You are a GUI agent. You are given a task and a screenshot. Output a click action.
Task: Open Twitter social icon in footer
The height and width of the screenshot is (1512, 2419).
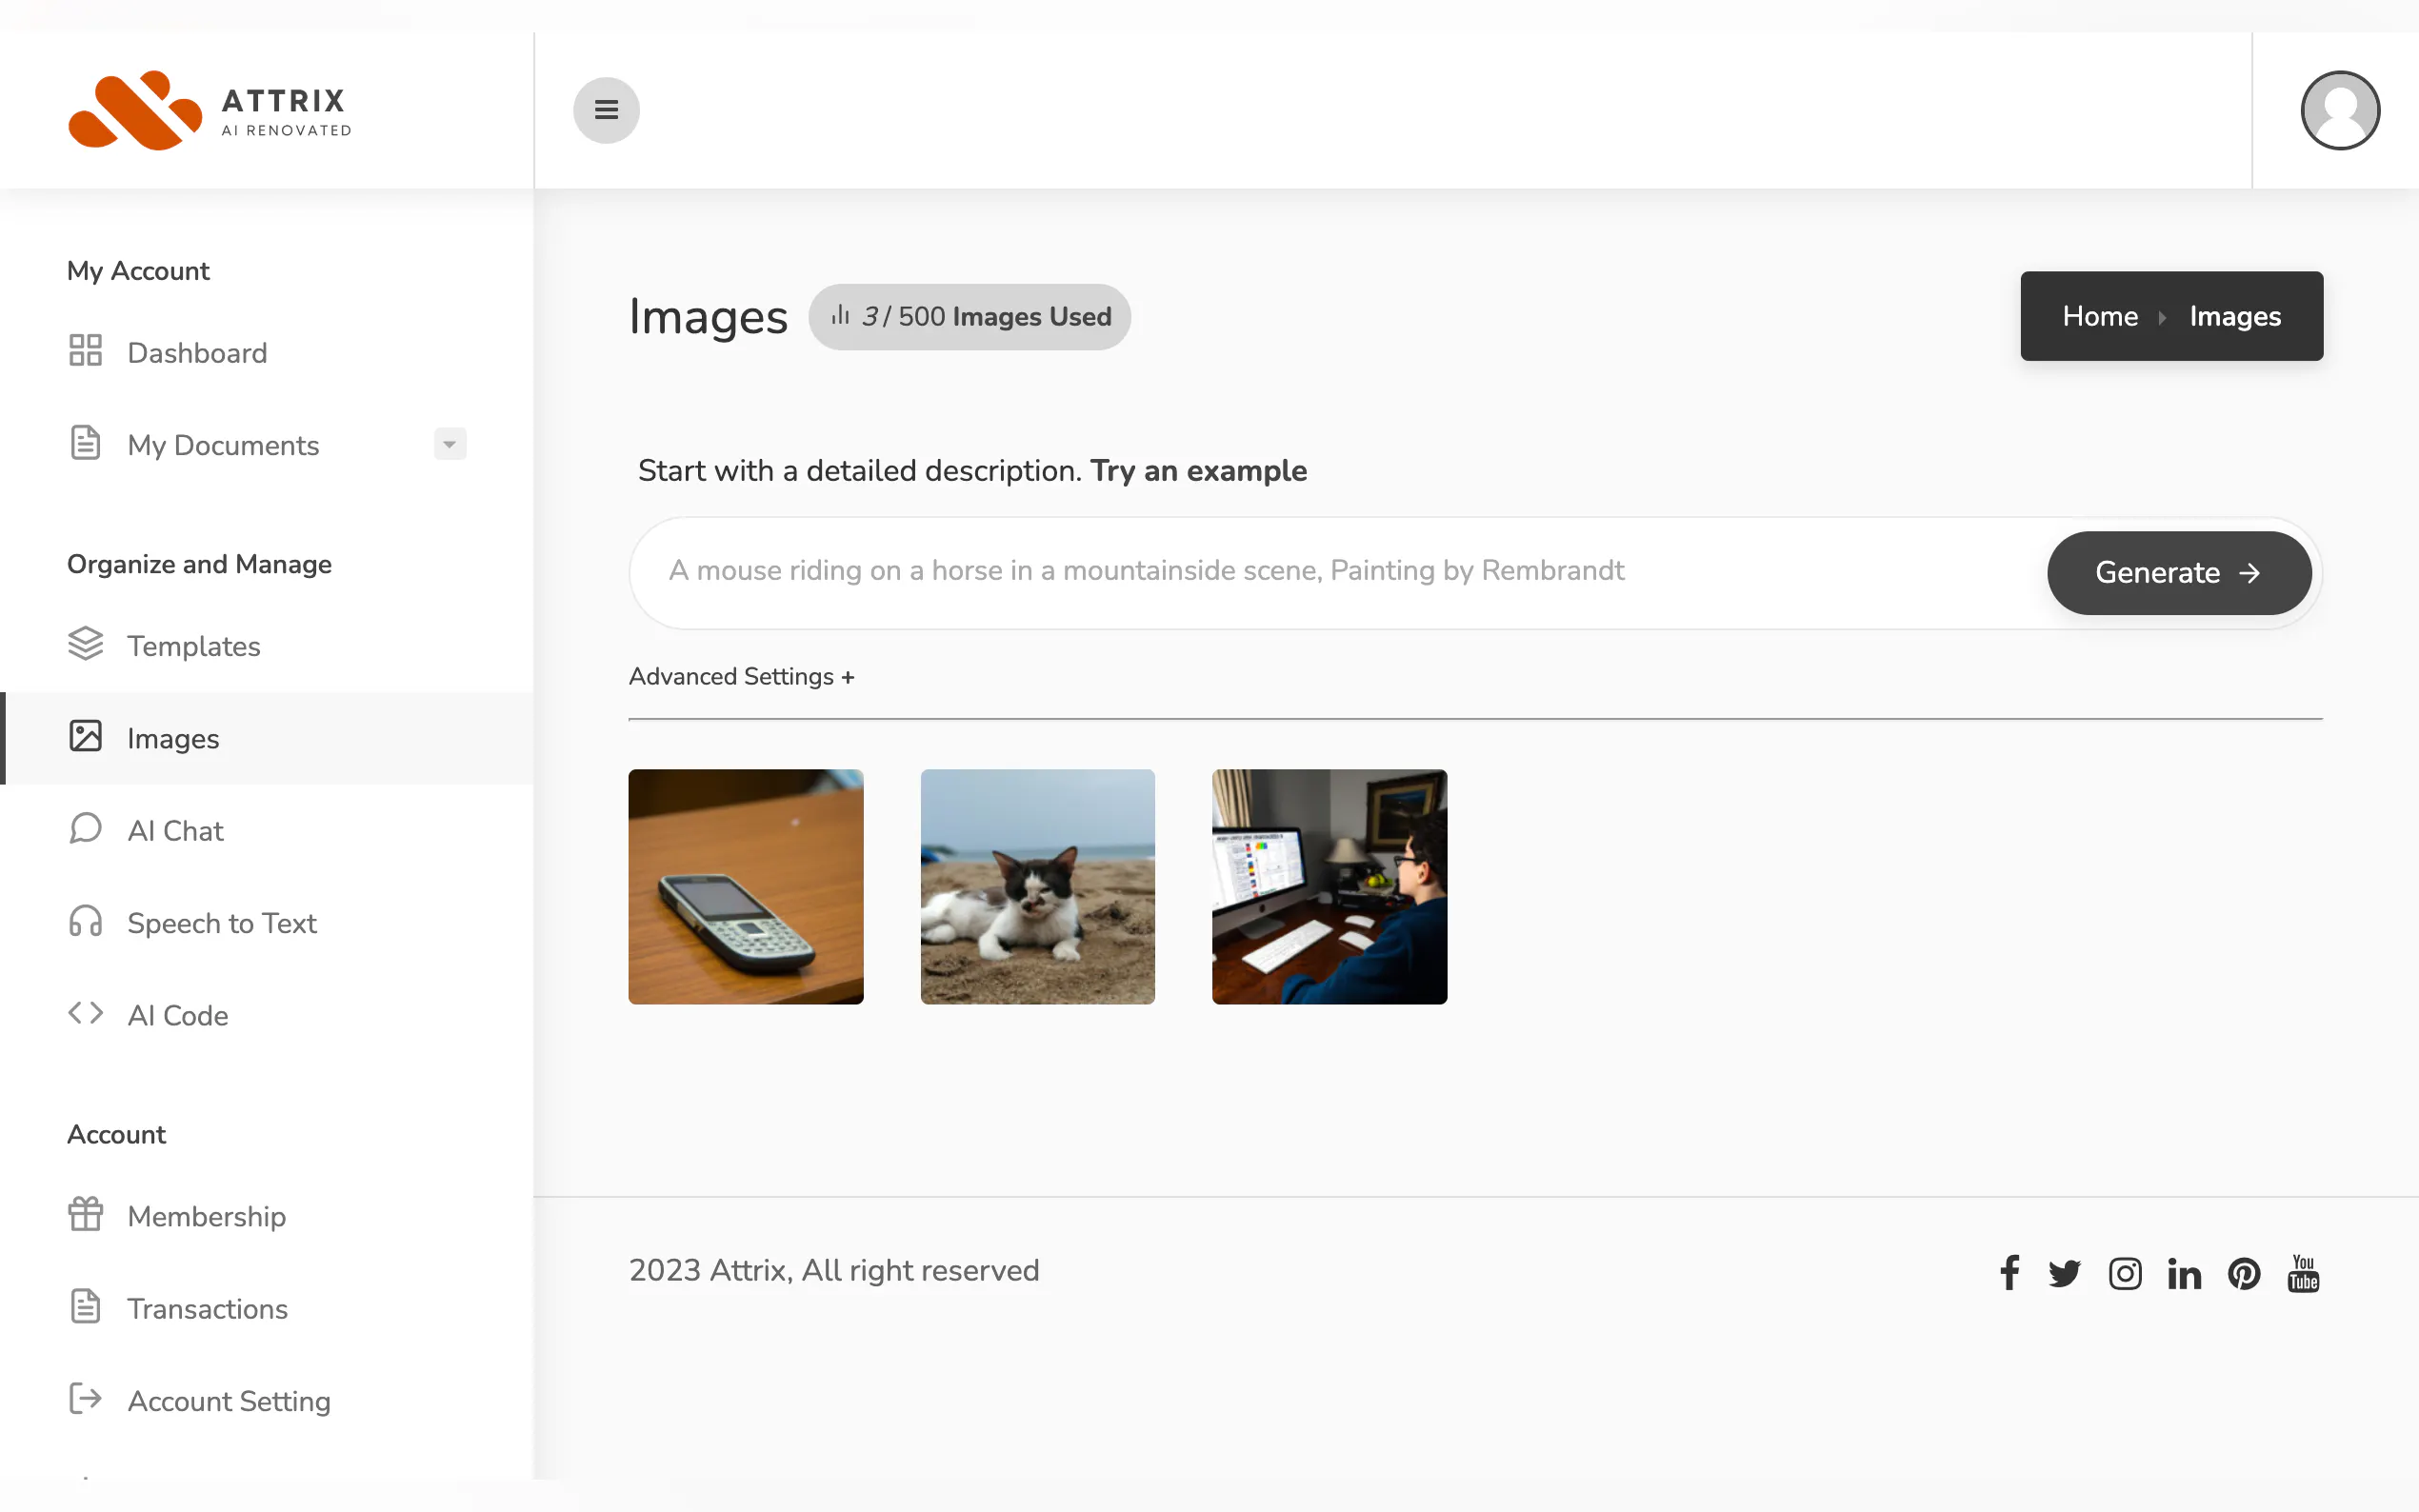tap(2064, 1273)
